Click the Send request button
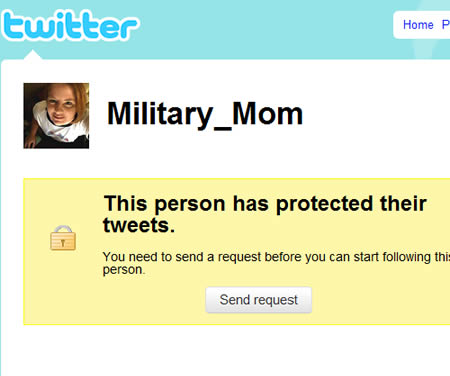 coord(259,300)
